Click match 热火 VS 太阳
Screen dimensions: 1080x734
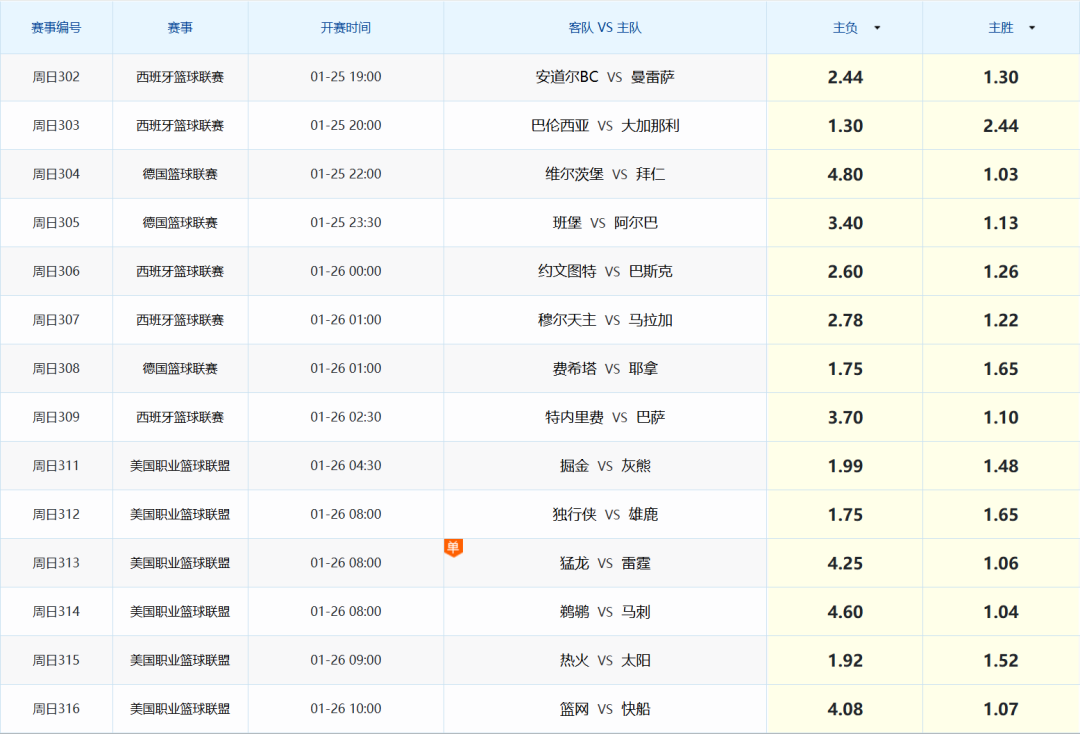[605, 660]
